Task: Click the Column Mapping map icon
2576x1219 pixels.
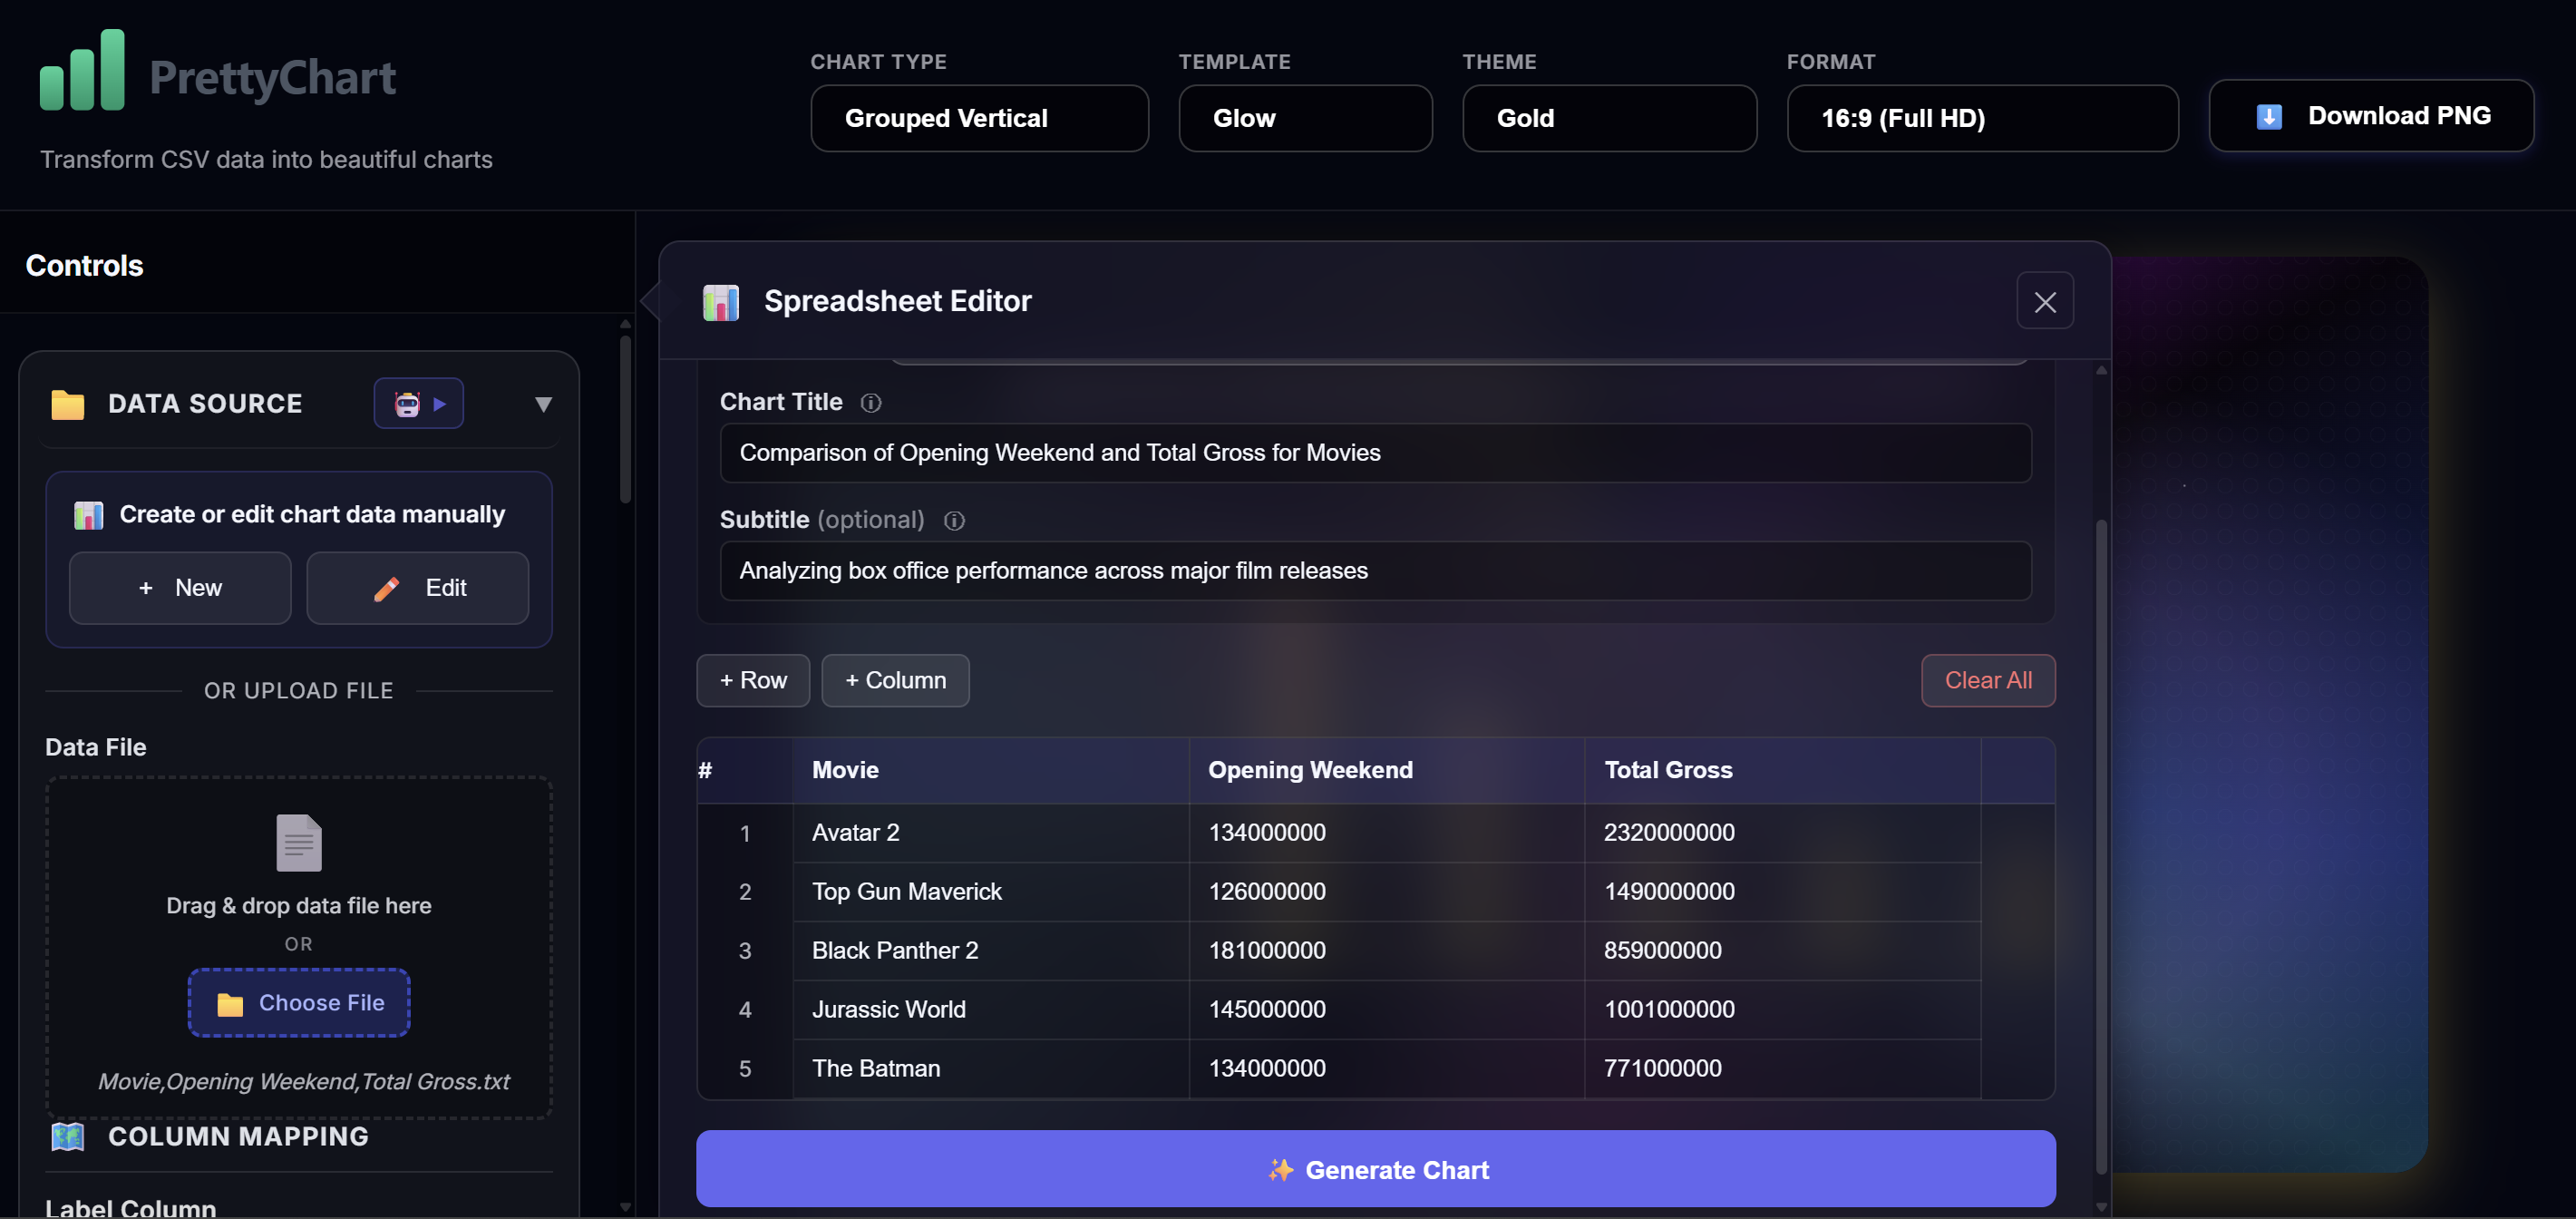Action: 68,1136
